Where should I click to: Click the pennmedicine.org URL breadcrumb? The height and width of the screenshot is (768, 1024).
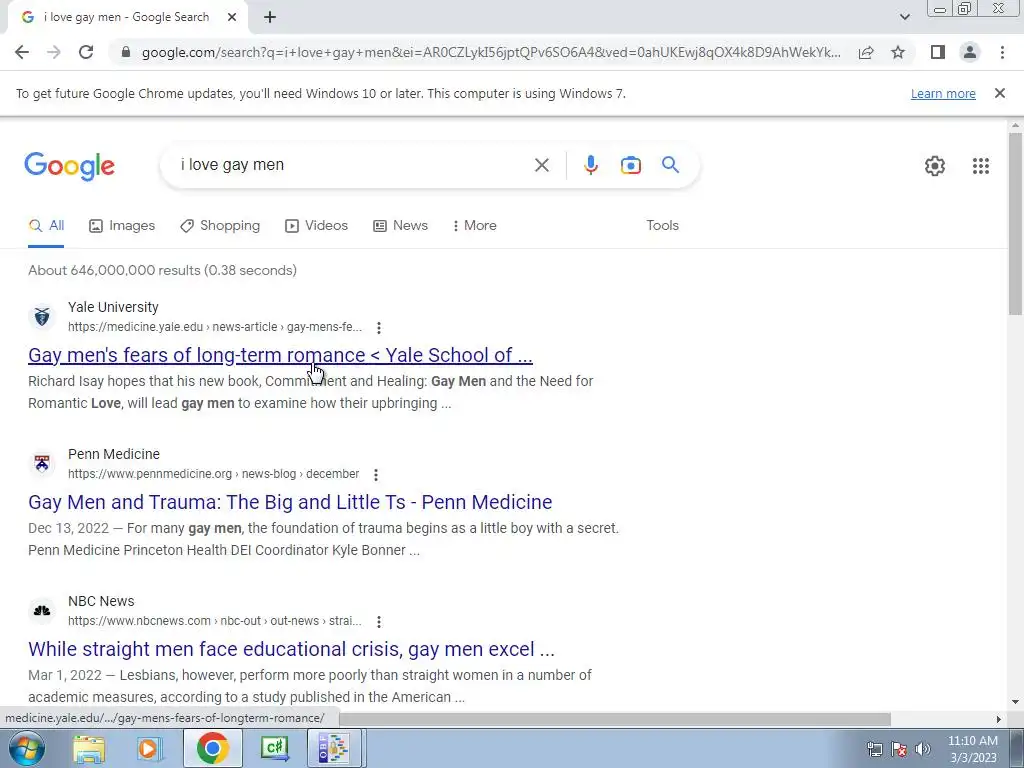pyautogui.click(x=214, y=474)
